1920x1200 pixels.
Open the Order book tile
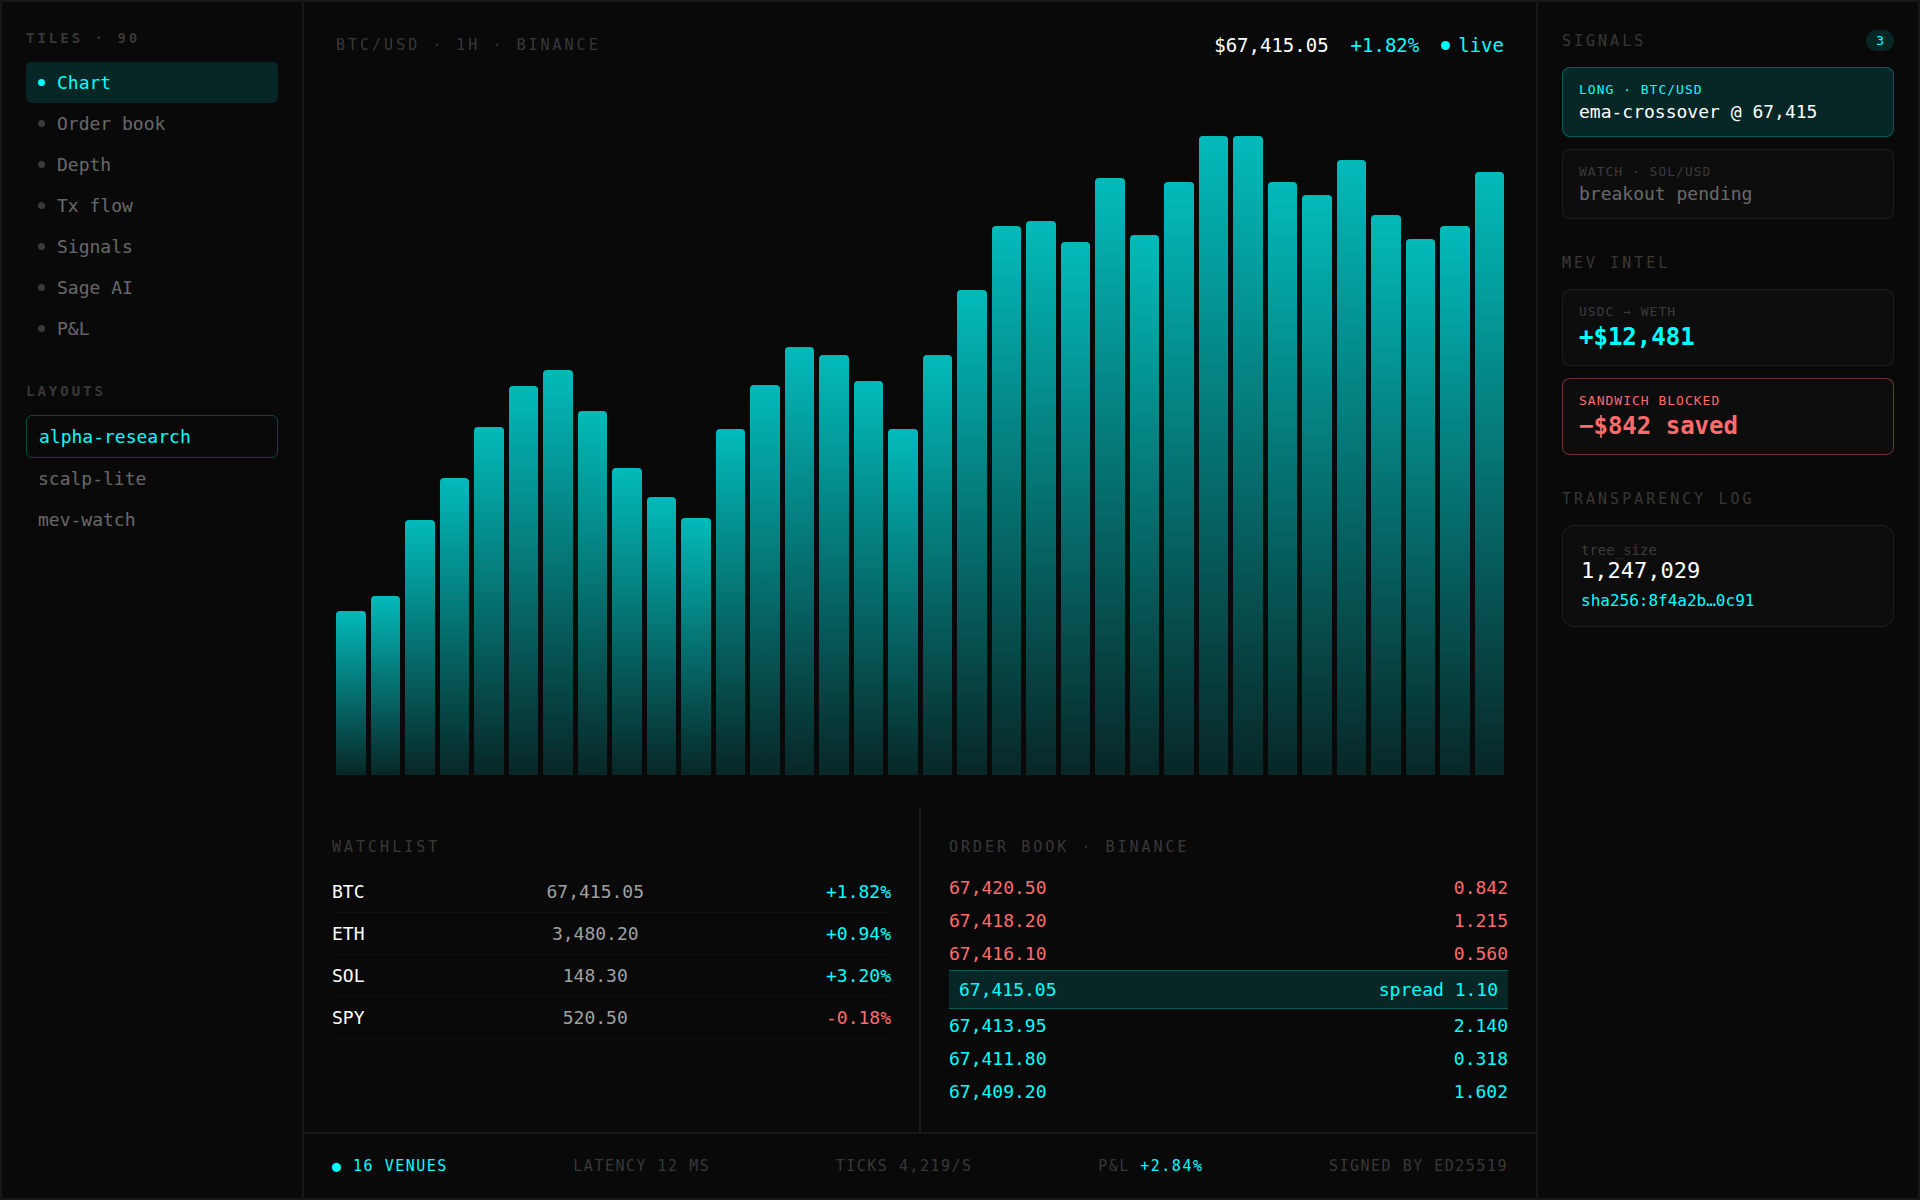point(152,124)
